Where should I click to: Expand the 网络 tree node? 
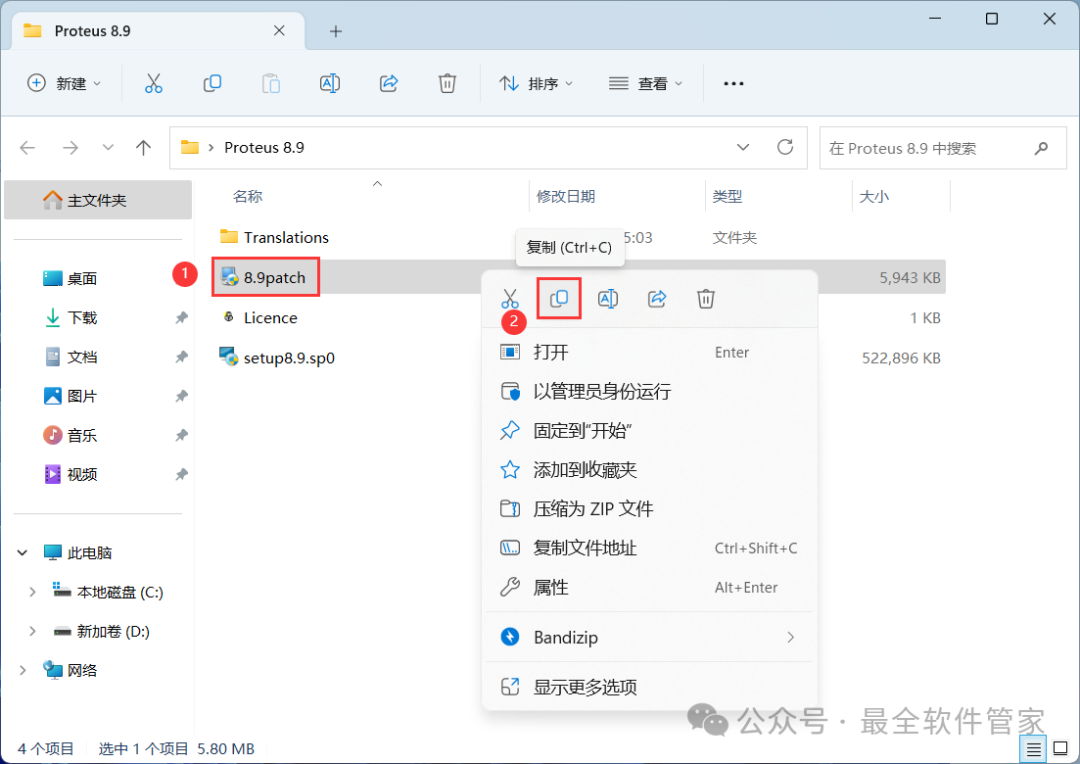(23, 670)
